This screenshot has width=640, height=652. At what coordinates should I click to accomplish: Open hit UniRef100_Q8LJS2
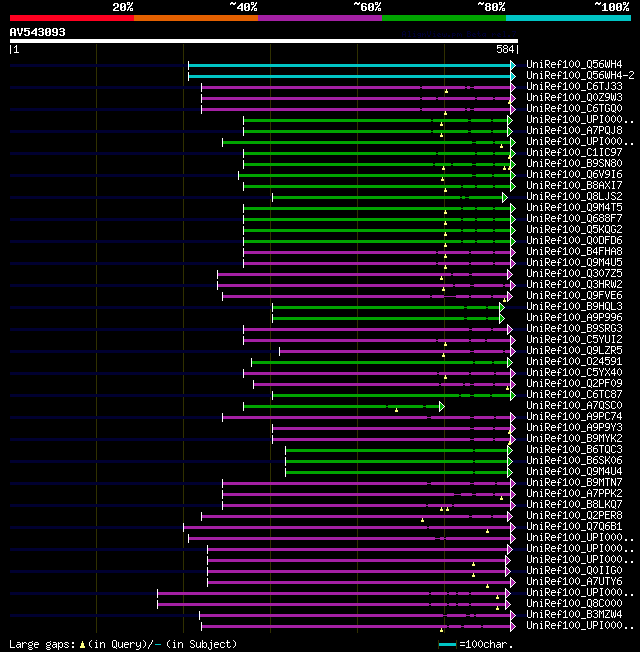pos(574,196)
